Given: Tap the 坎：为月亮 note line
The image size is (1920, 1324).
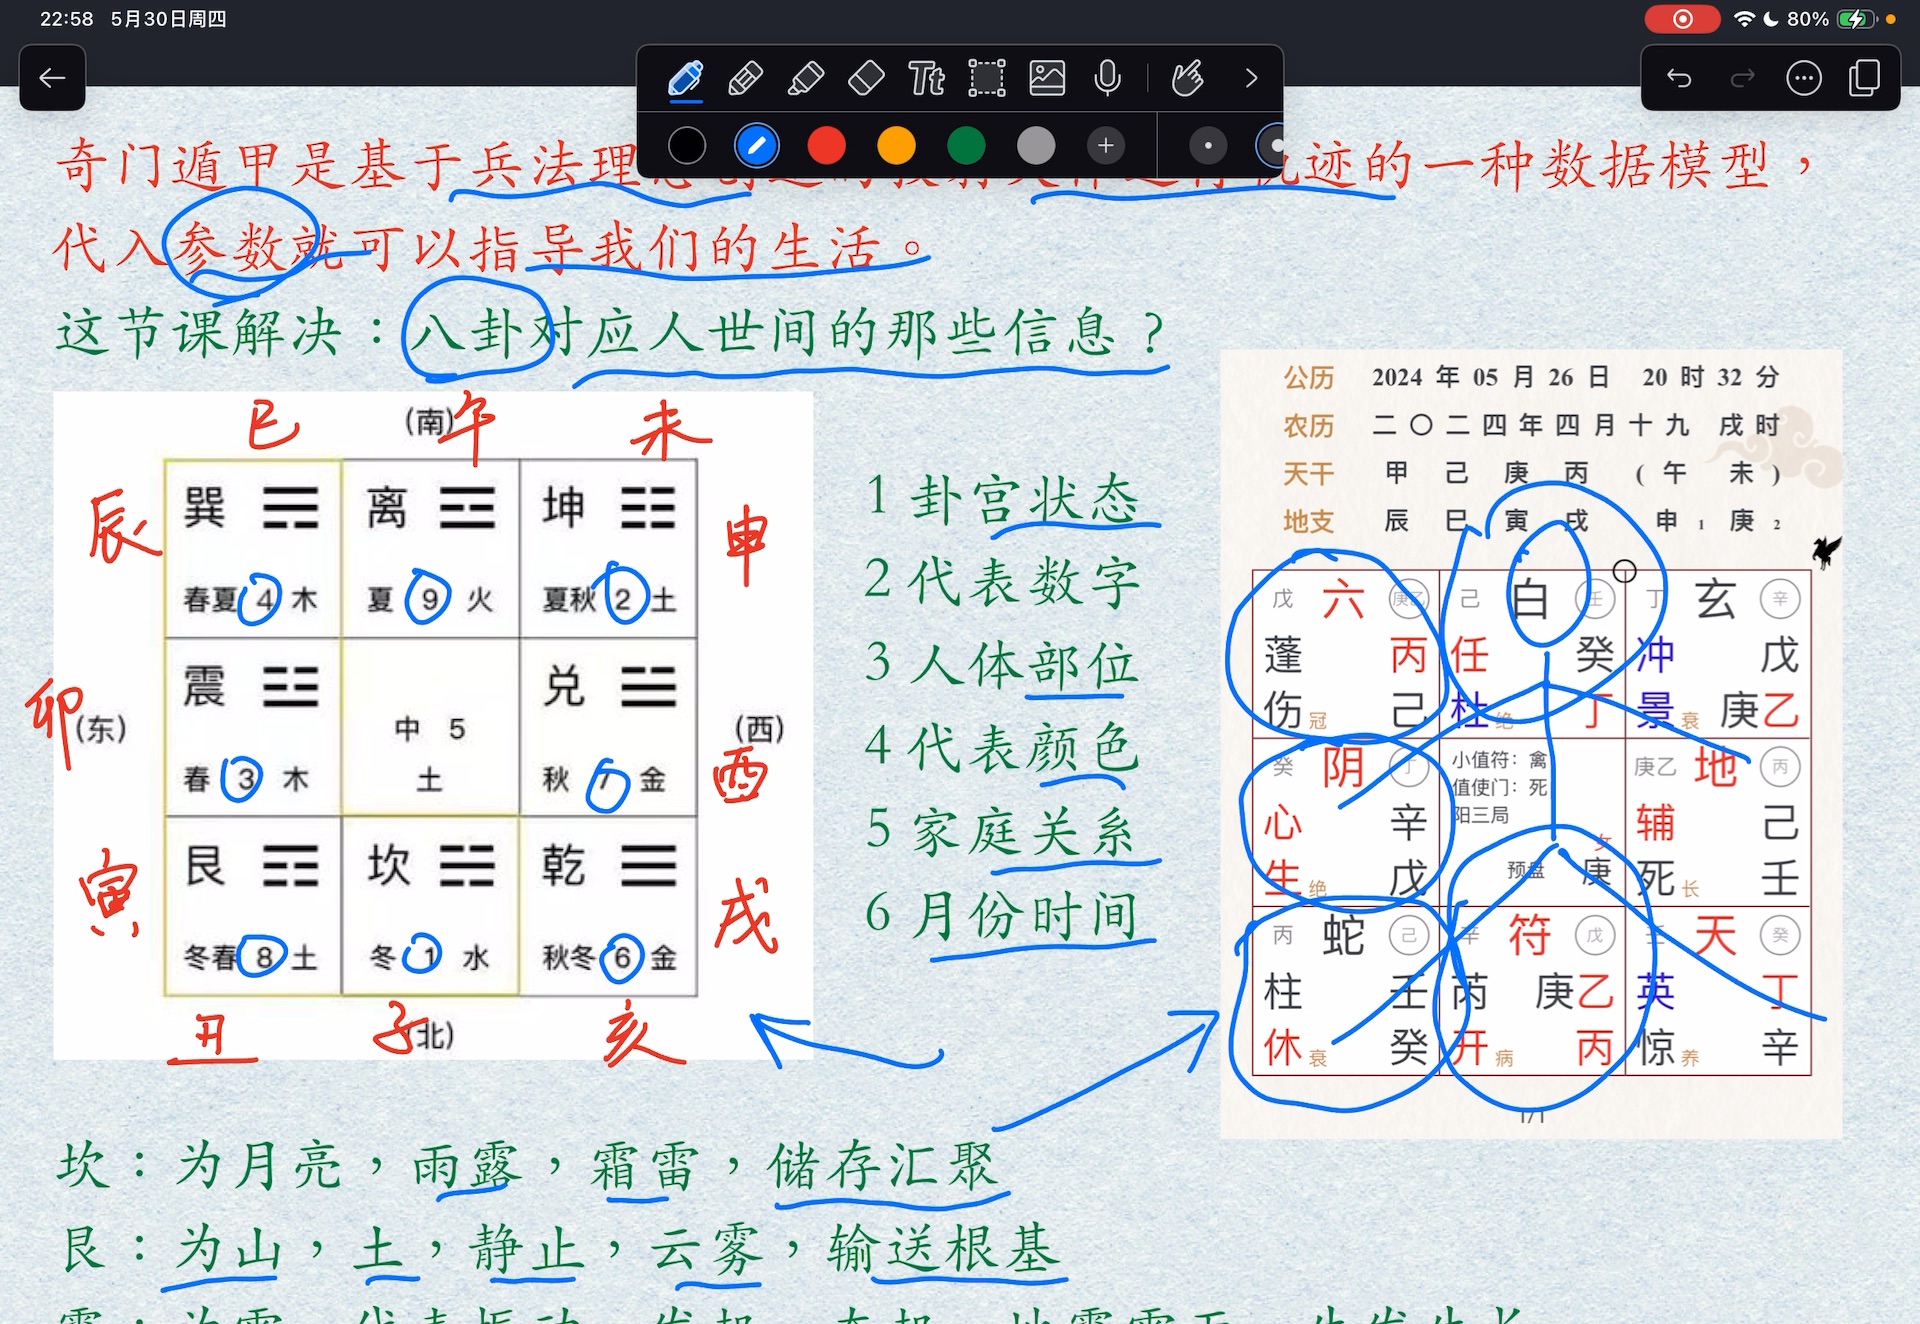Looking at the screenshot, I should (528, 1166).
